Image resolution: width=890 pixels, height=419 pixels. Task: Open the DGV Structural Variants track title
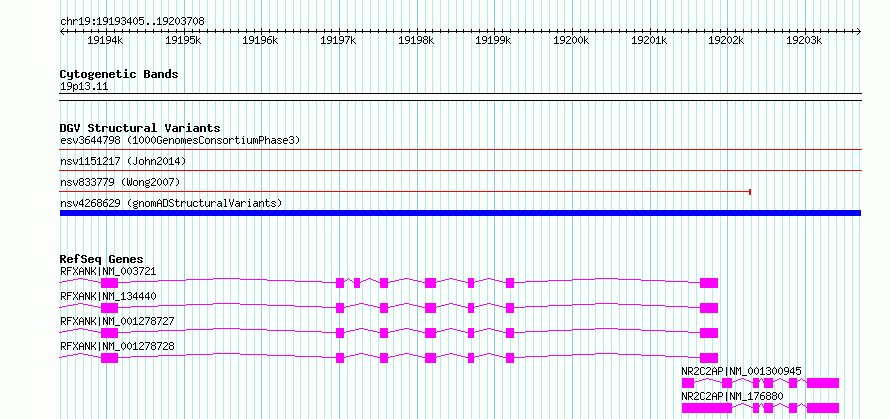(140, 128)
